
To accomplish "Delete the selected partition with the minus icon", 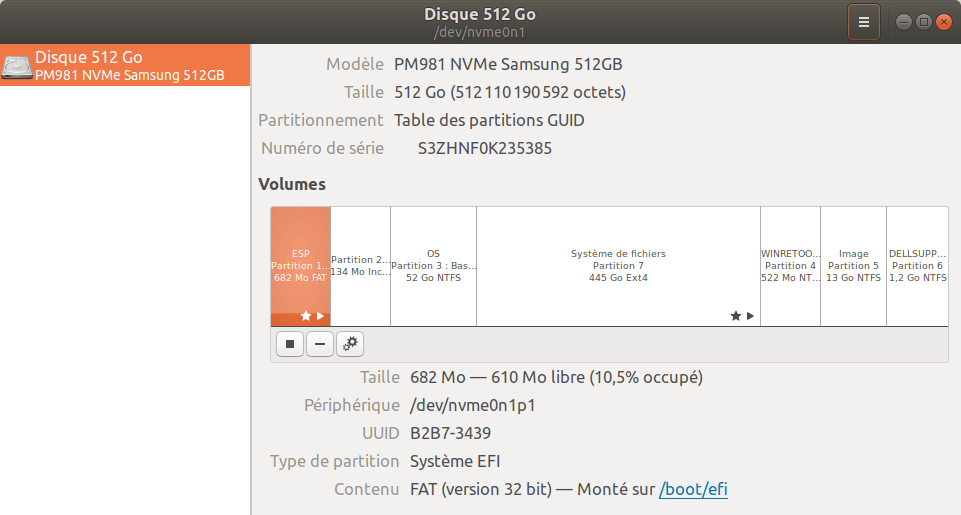I will point(320,344).
